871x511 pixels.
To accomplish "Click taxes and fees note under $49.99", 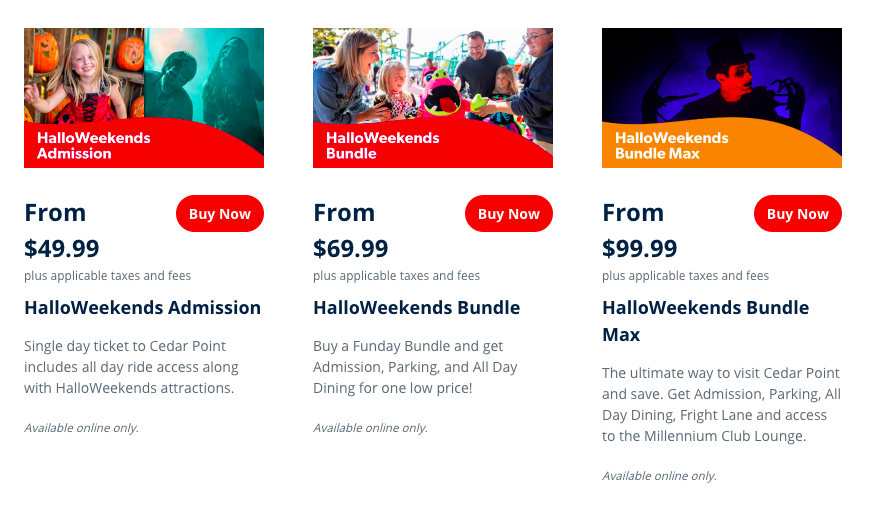I will pyautogui.click(x=107, y=276).
